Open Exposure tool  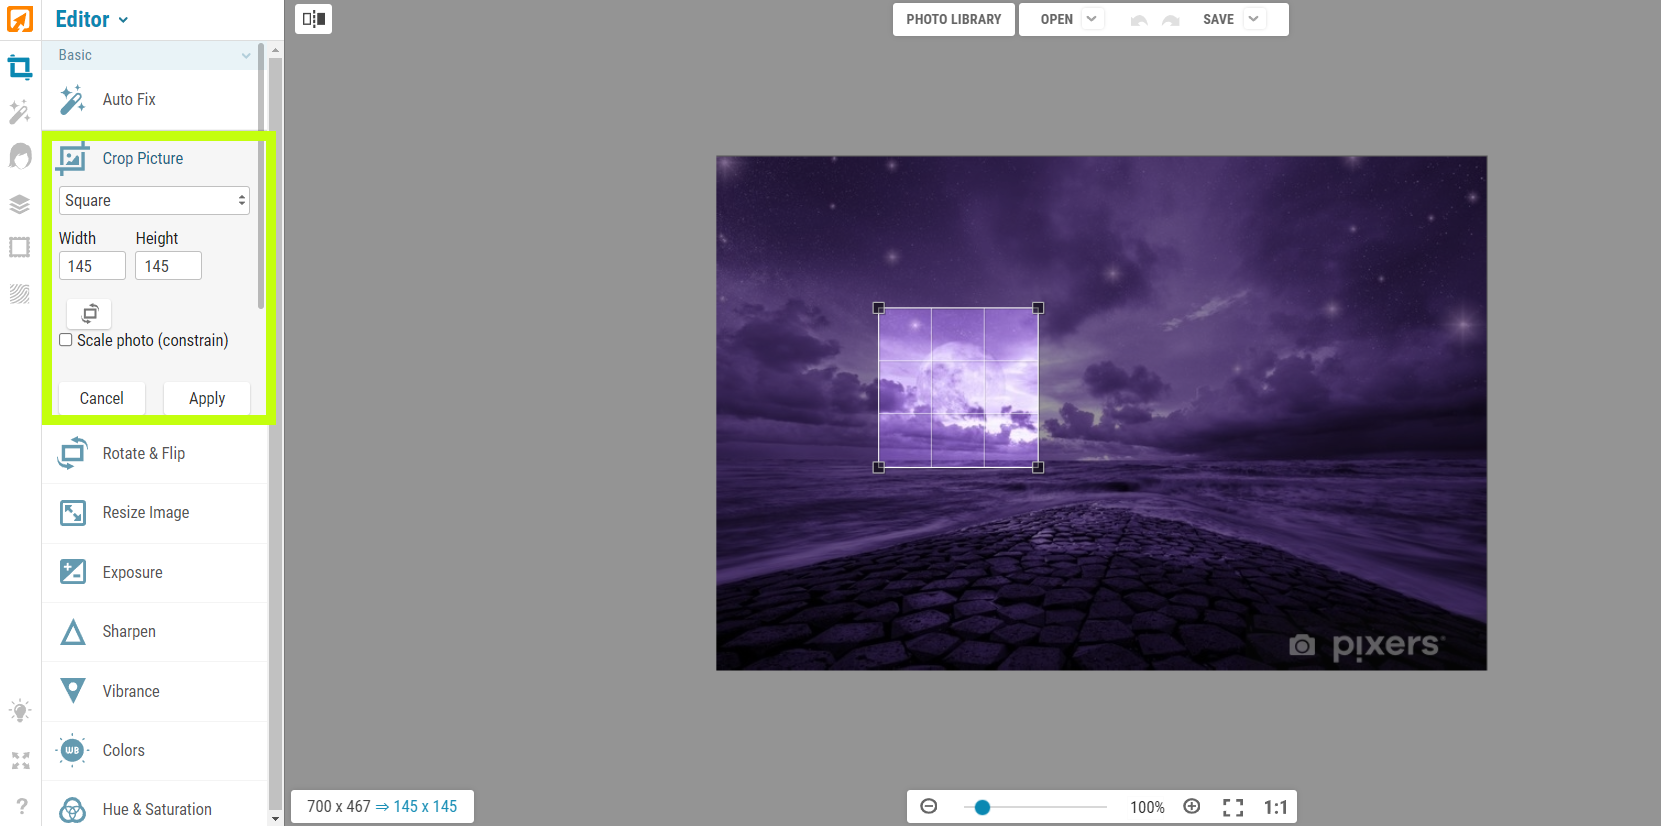tap(154, 573)
